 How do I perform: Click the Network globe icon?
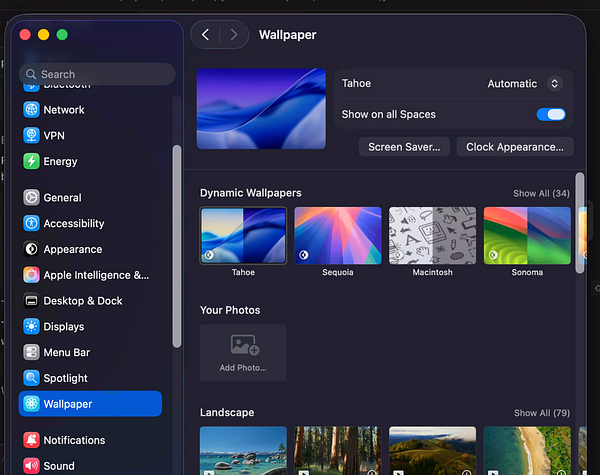point(31,110)
